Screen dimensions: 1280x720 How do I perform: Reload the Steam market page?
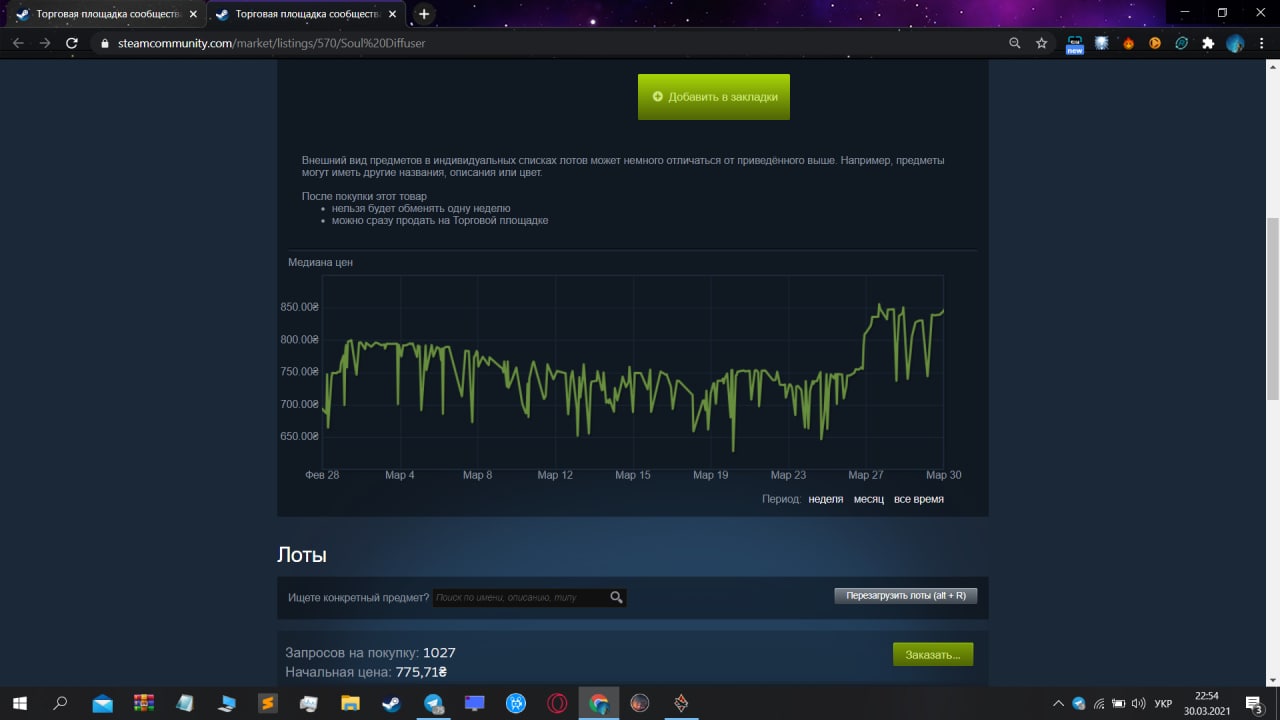pos(72,43)
